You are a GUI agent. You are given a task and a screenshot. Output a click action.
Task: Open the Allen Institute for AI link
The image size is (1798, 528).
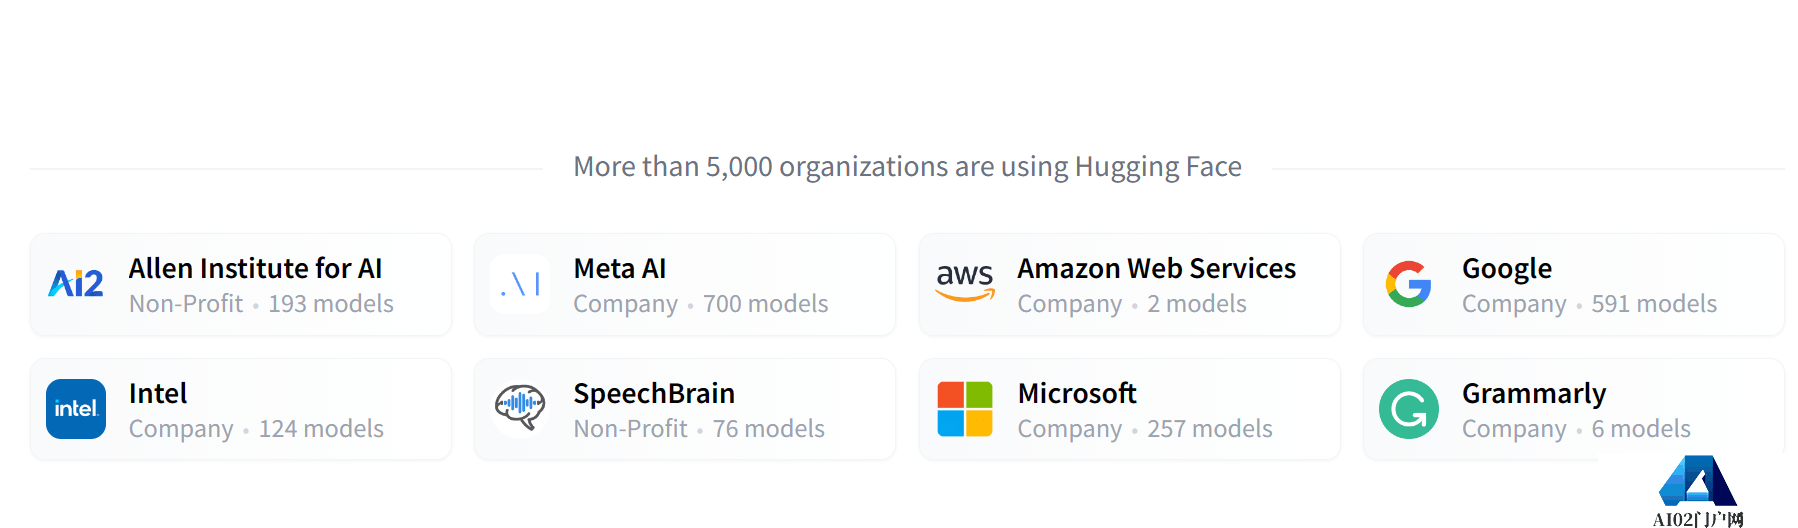[x=255, y=268]
